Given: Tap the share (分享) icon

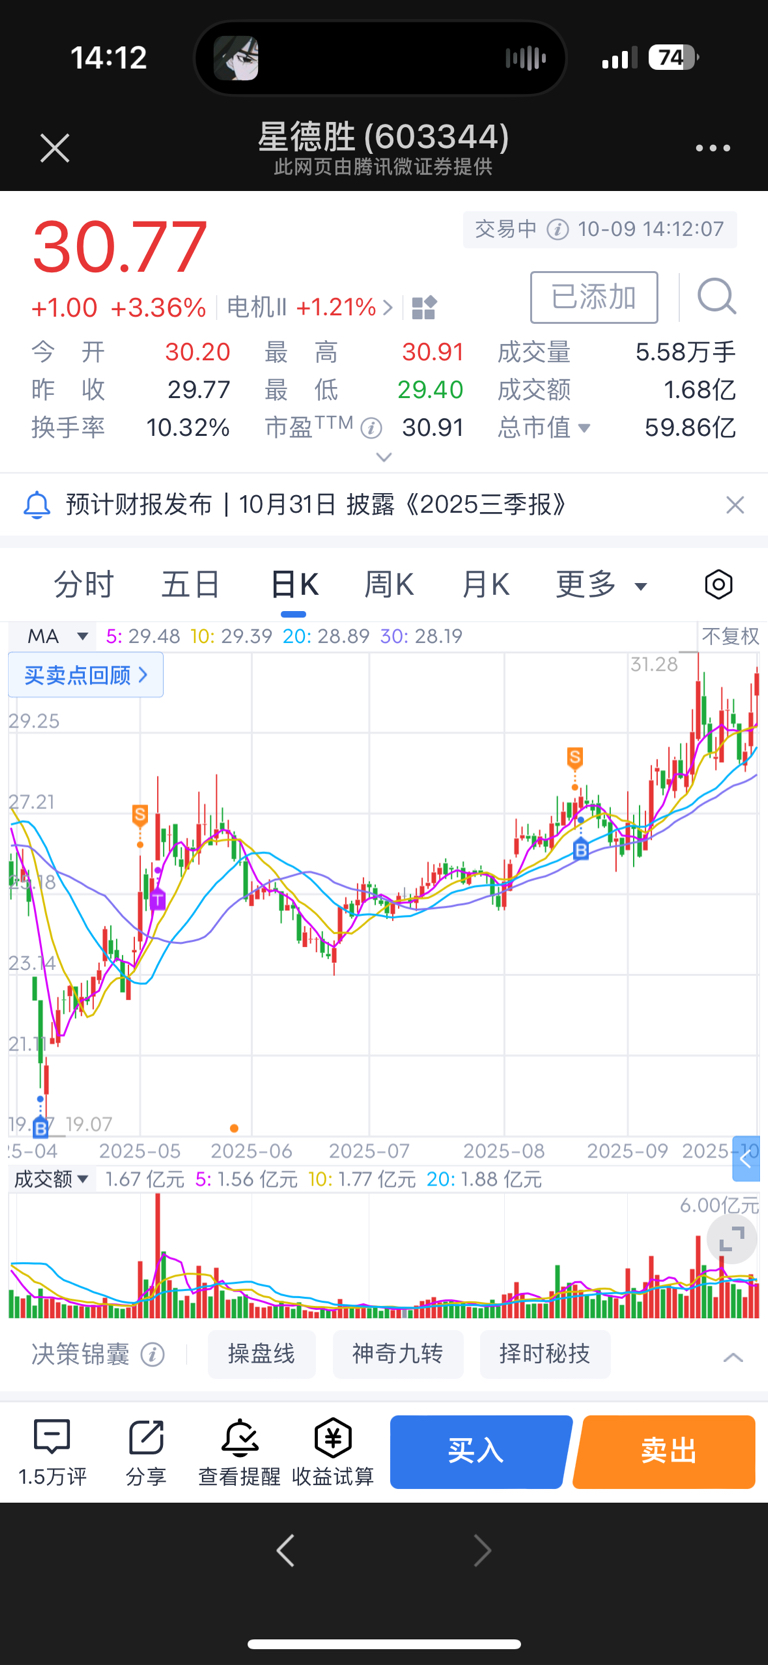Looking at the screenshot, I should click(x=146, y=1451).
